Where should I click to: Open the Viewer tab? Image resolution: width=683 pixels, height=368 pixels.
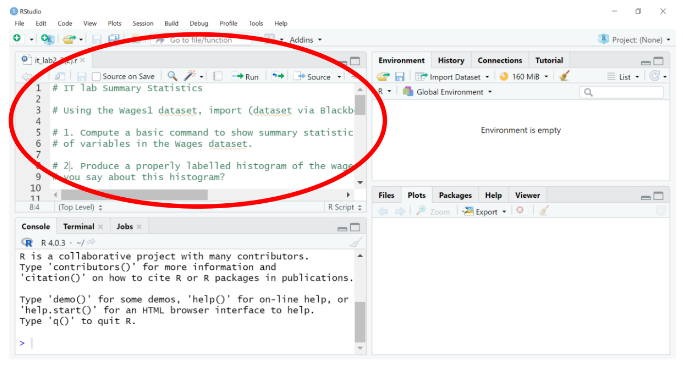click(527, 195)
